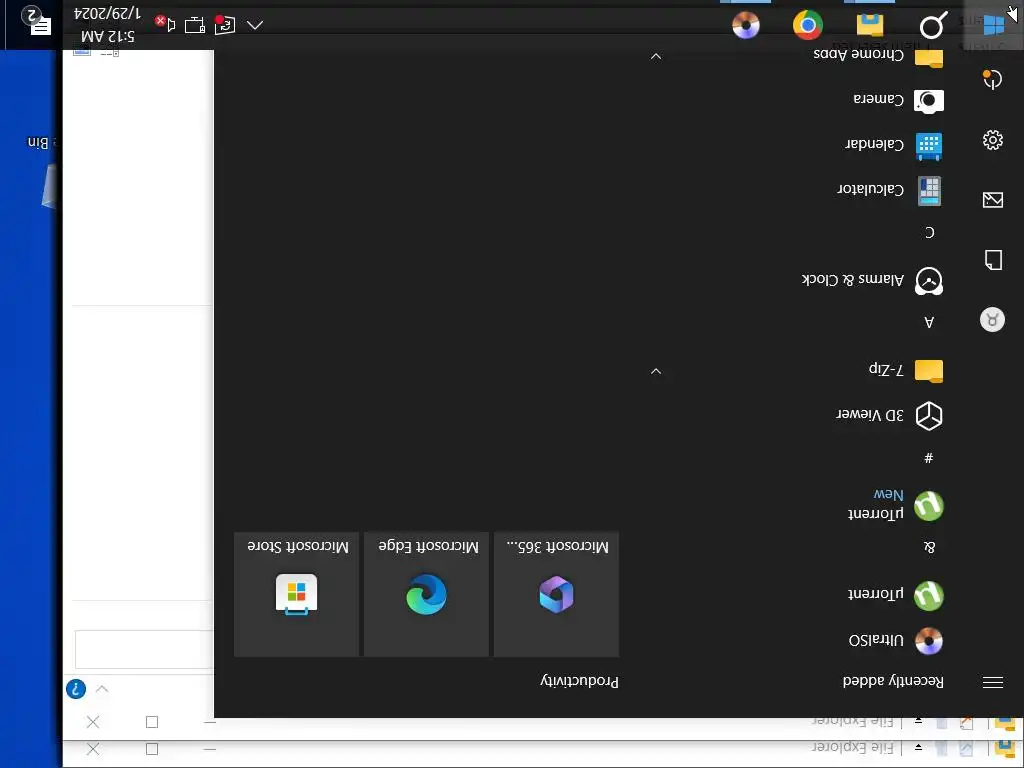Image resolution: width=1024 pixels, height=768 pixels.
Task: Open Recycle Bin on the desktop
Action: pyautogui.click(x=42, y=173)
